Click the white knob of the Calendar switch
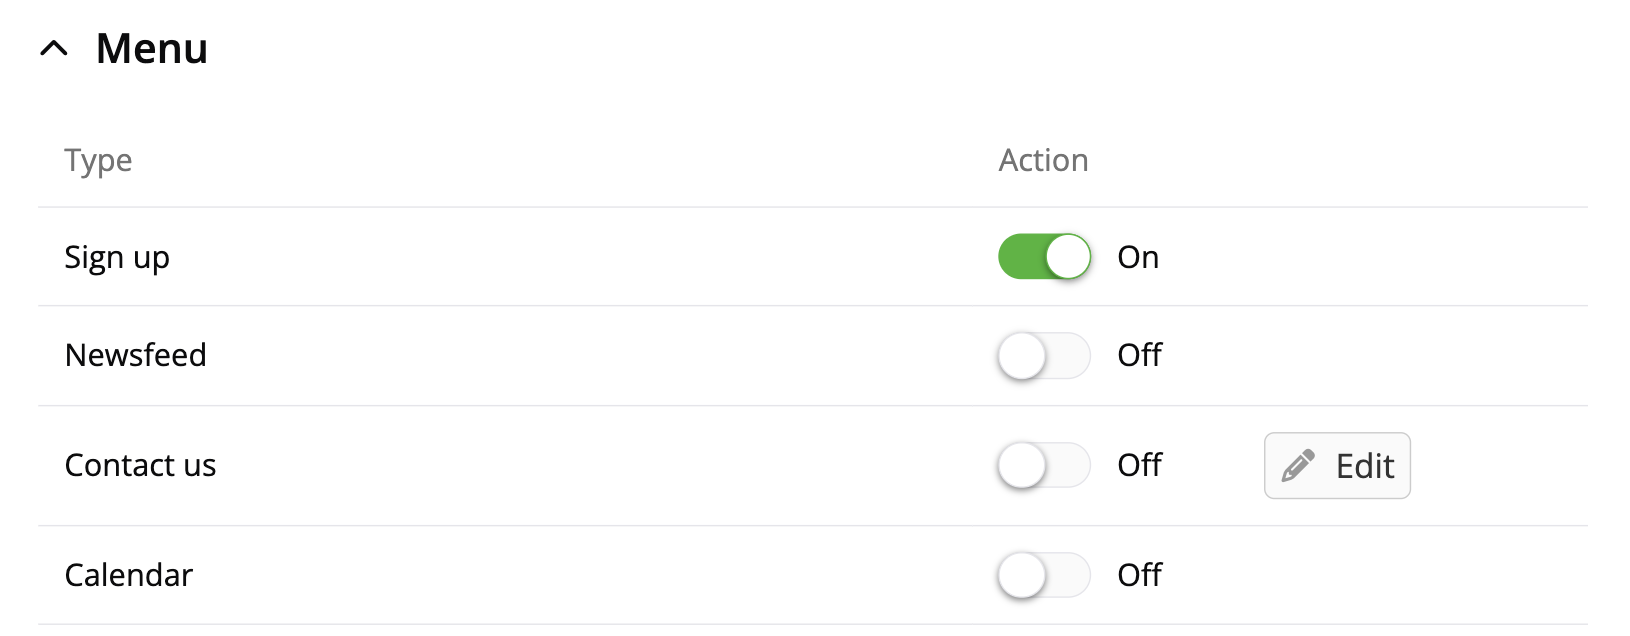1630x636 pixels. [1022, 576]
